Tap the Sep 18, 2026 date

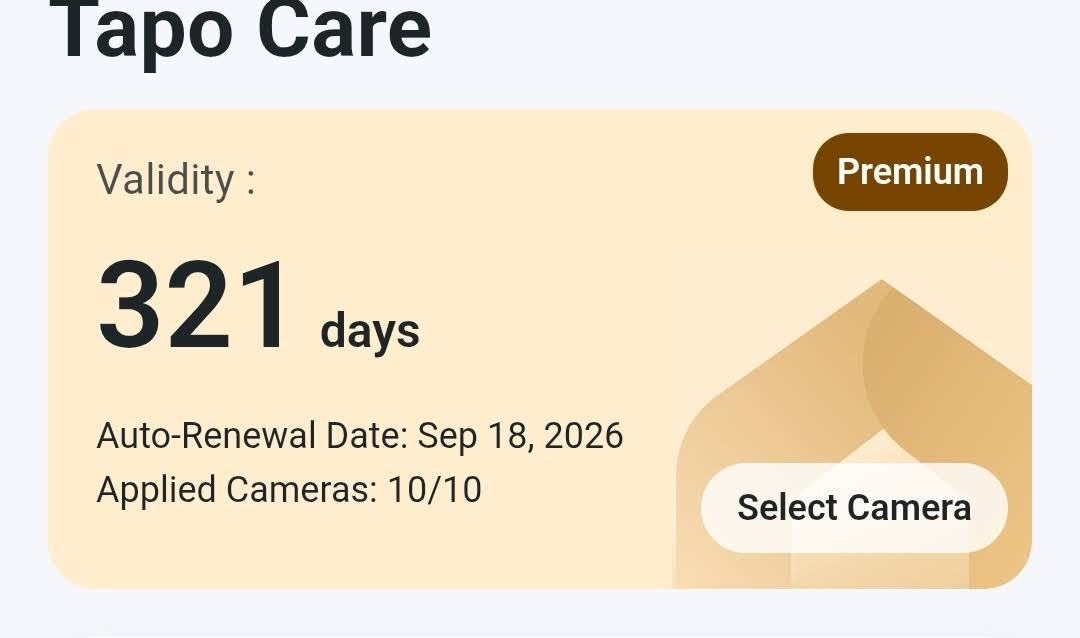(x=520, y=436)
